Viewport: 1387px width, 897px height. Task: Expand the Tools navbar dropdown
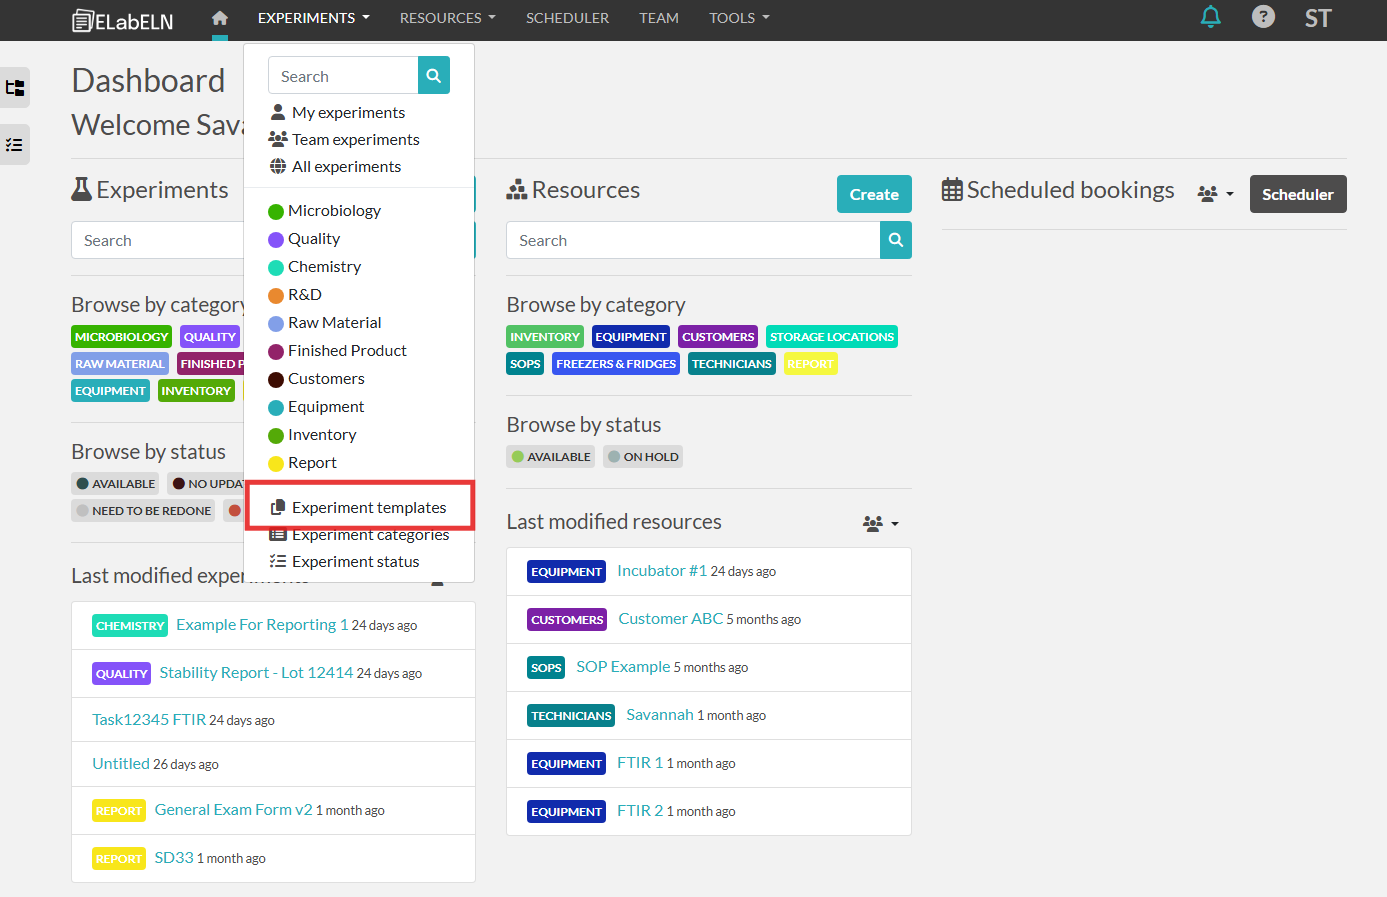(x=739, y=18)
